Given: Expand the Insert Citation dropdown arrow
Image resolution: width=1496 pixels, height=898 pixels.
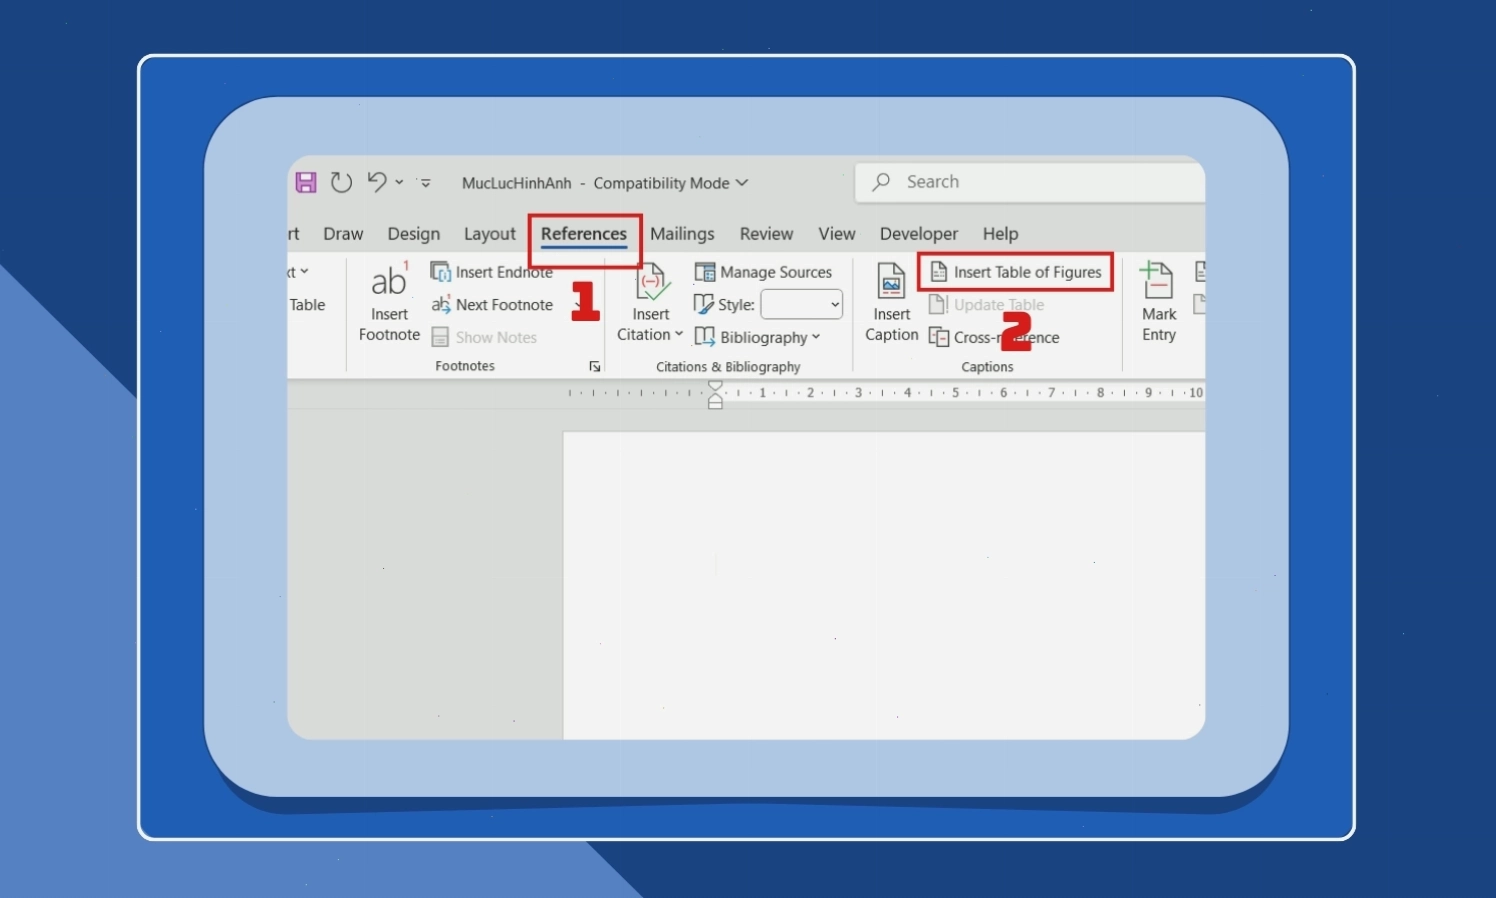Looking at the screenshot, I should pyautogui.click(x=679, y=335).
